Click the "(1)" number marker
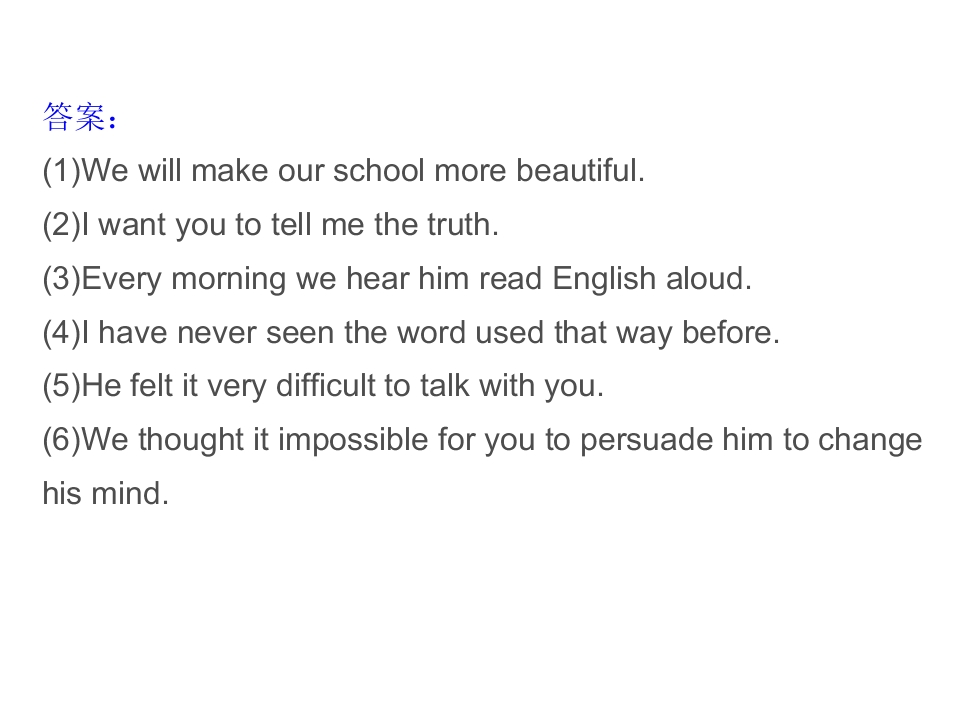 tap(60, 171)
